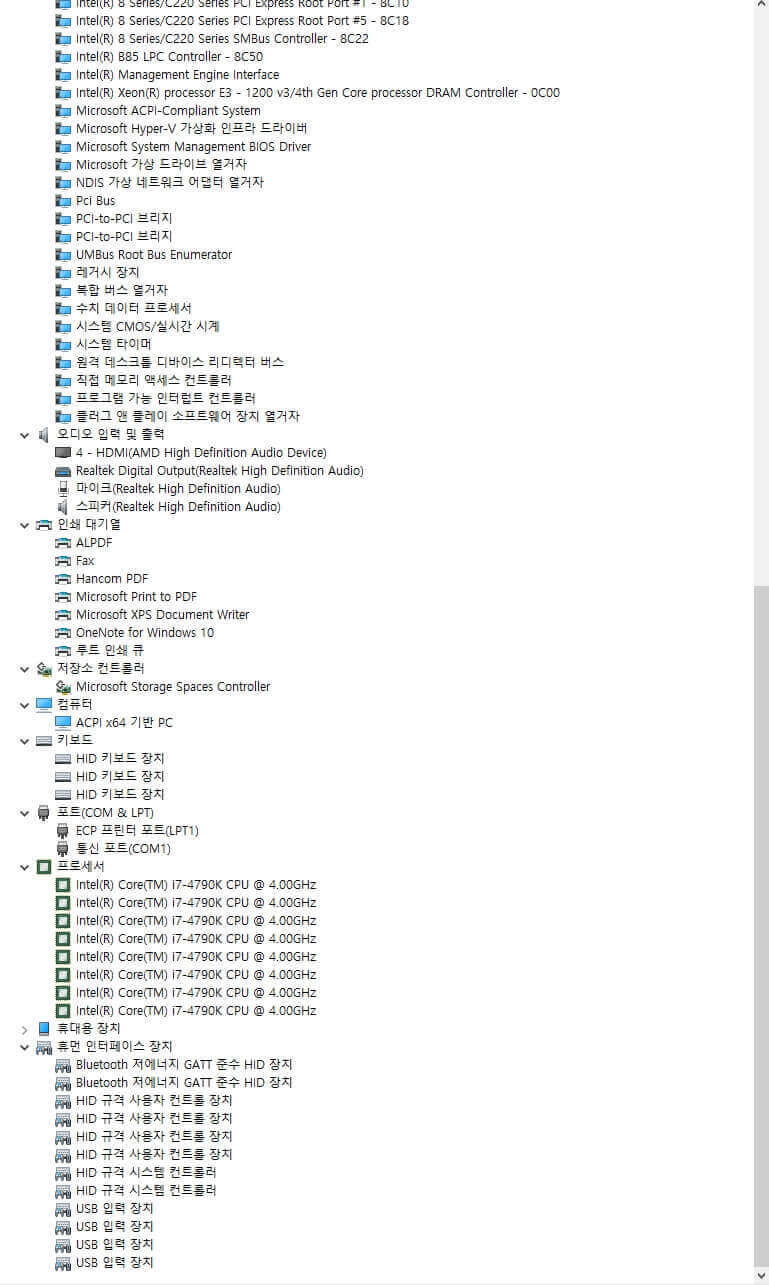Select 플러그 앤 플레이 소프트웨어 장치 열거자
Viewport: 769px width, 1285px height.
(x=188, y=416)
